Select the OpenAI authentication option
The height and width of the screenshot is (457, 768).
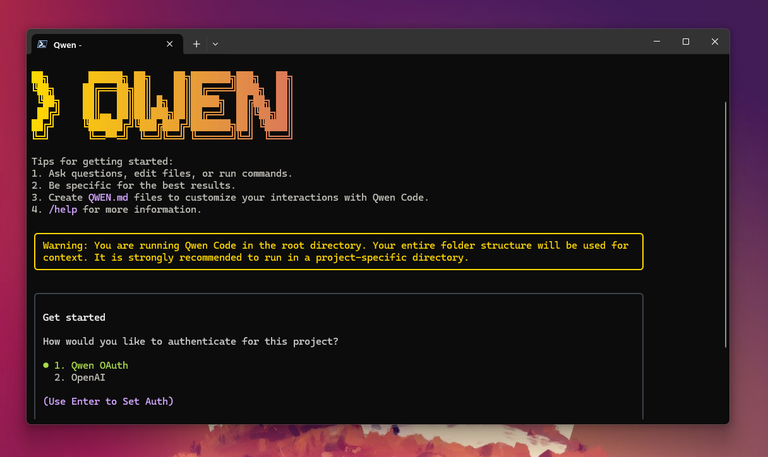coord(80,378)
